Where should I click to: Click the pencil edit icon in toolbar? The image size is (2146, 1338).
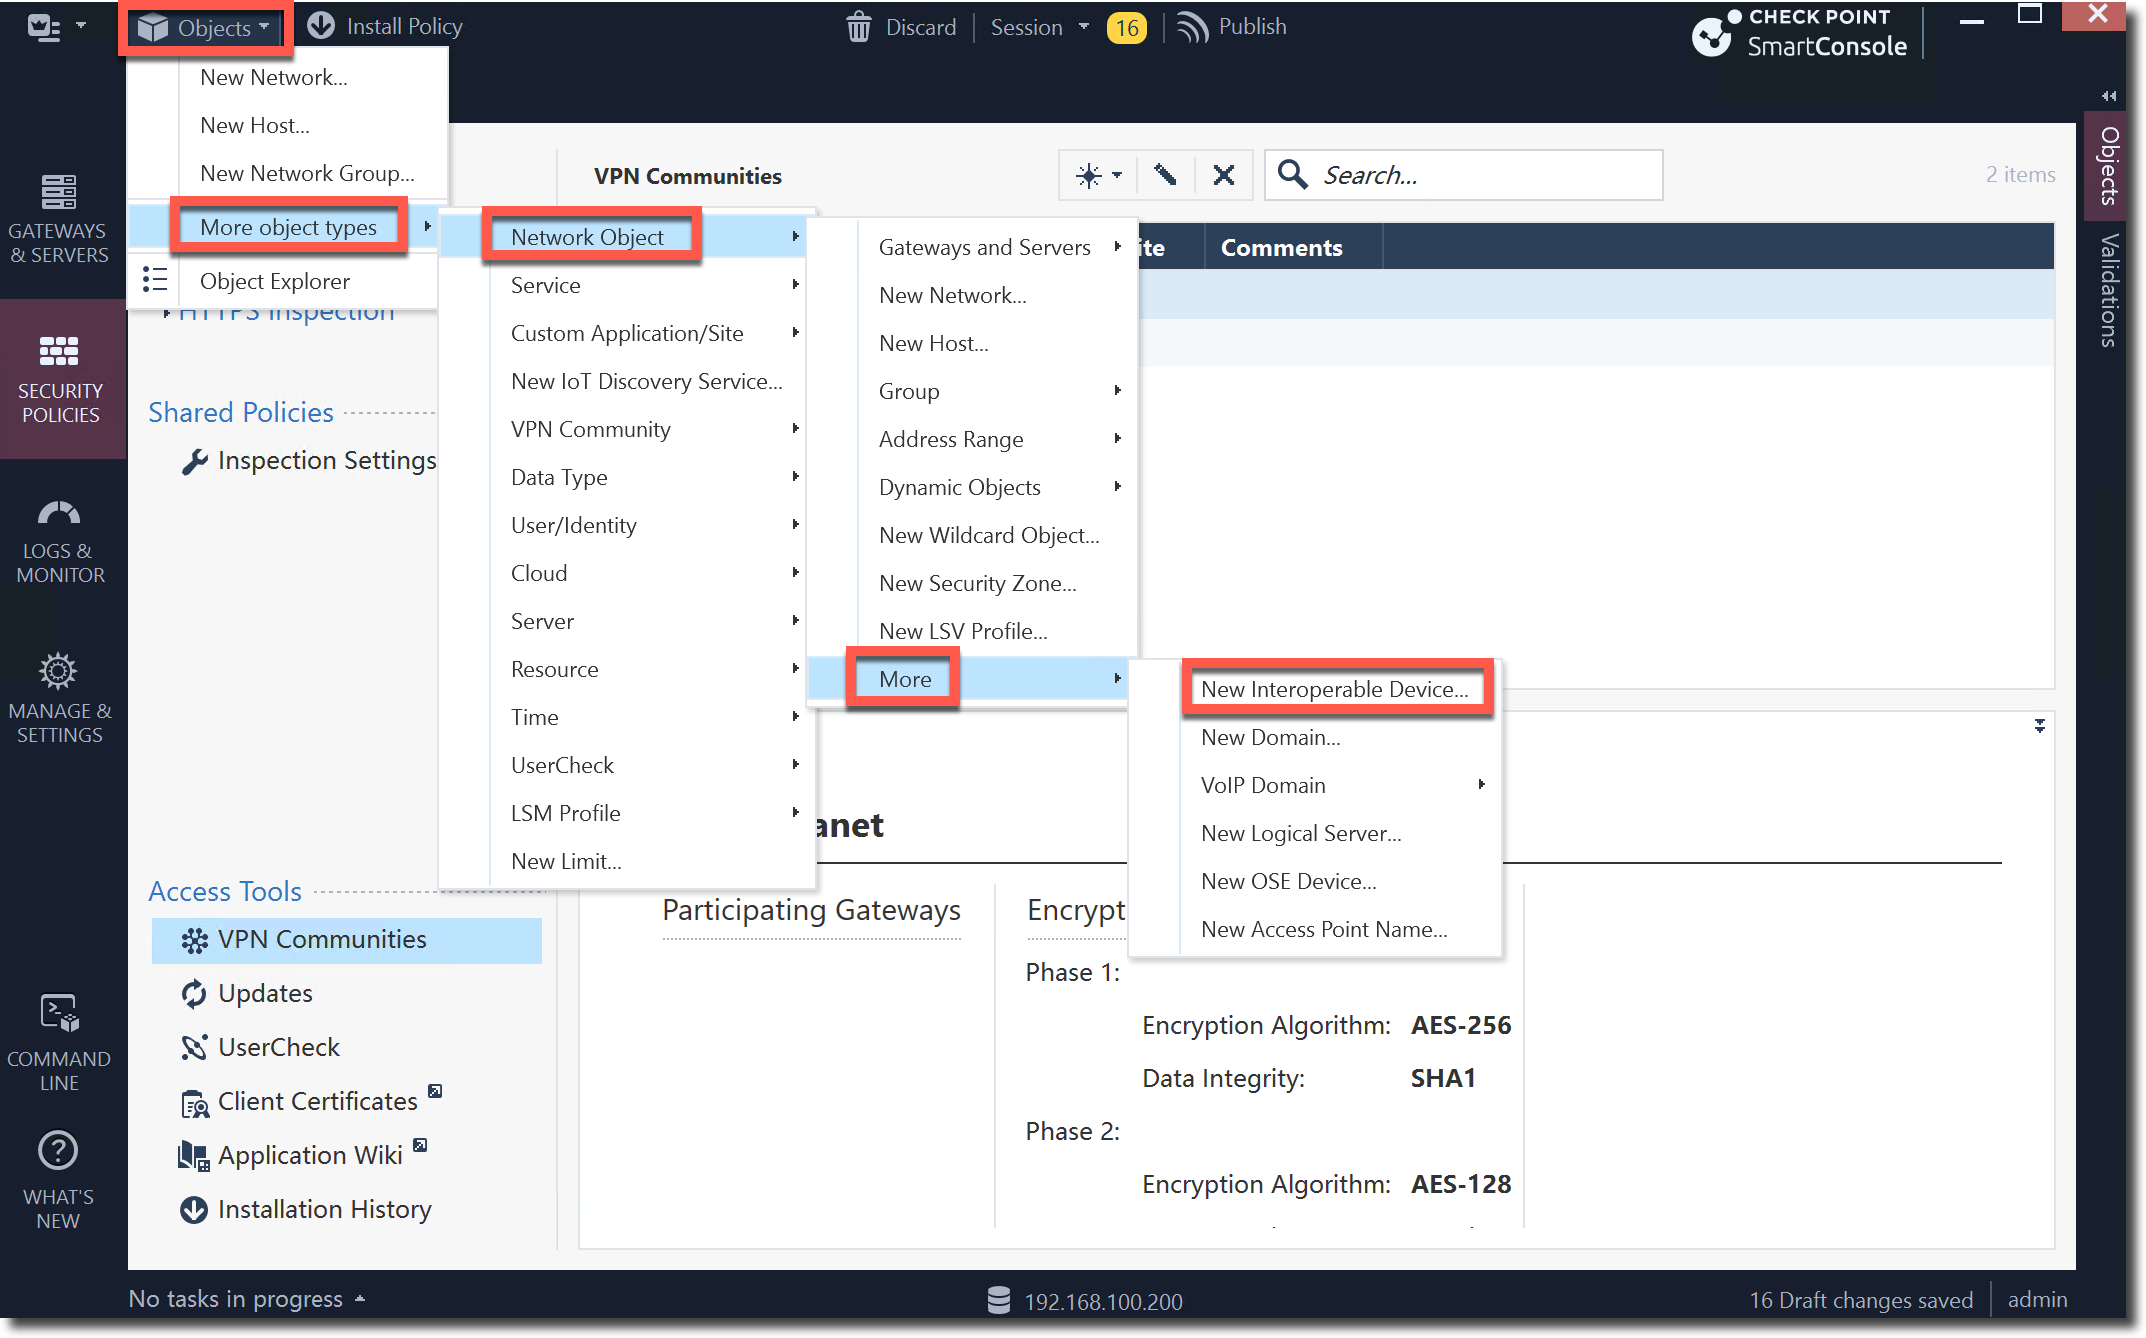click(1165, 175)
